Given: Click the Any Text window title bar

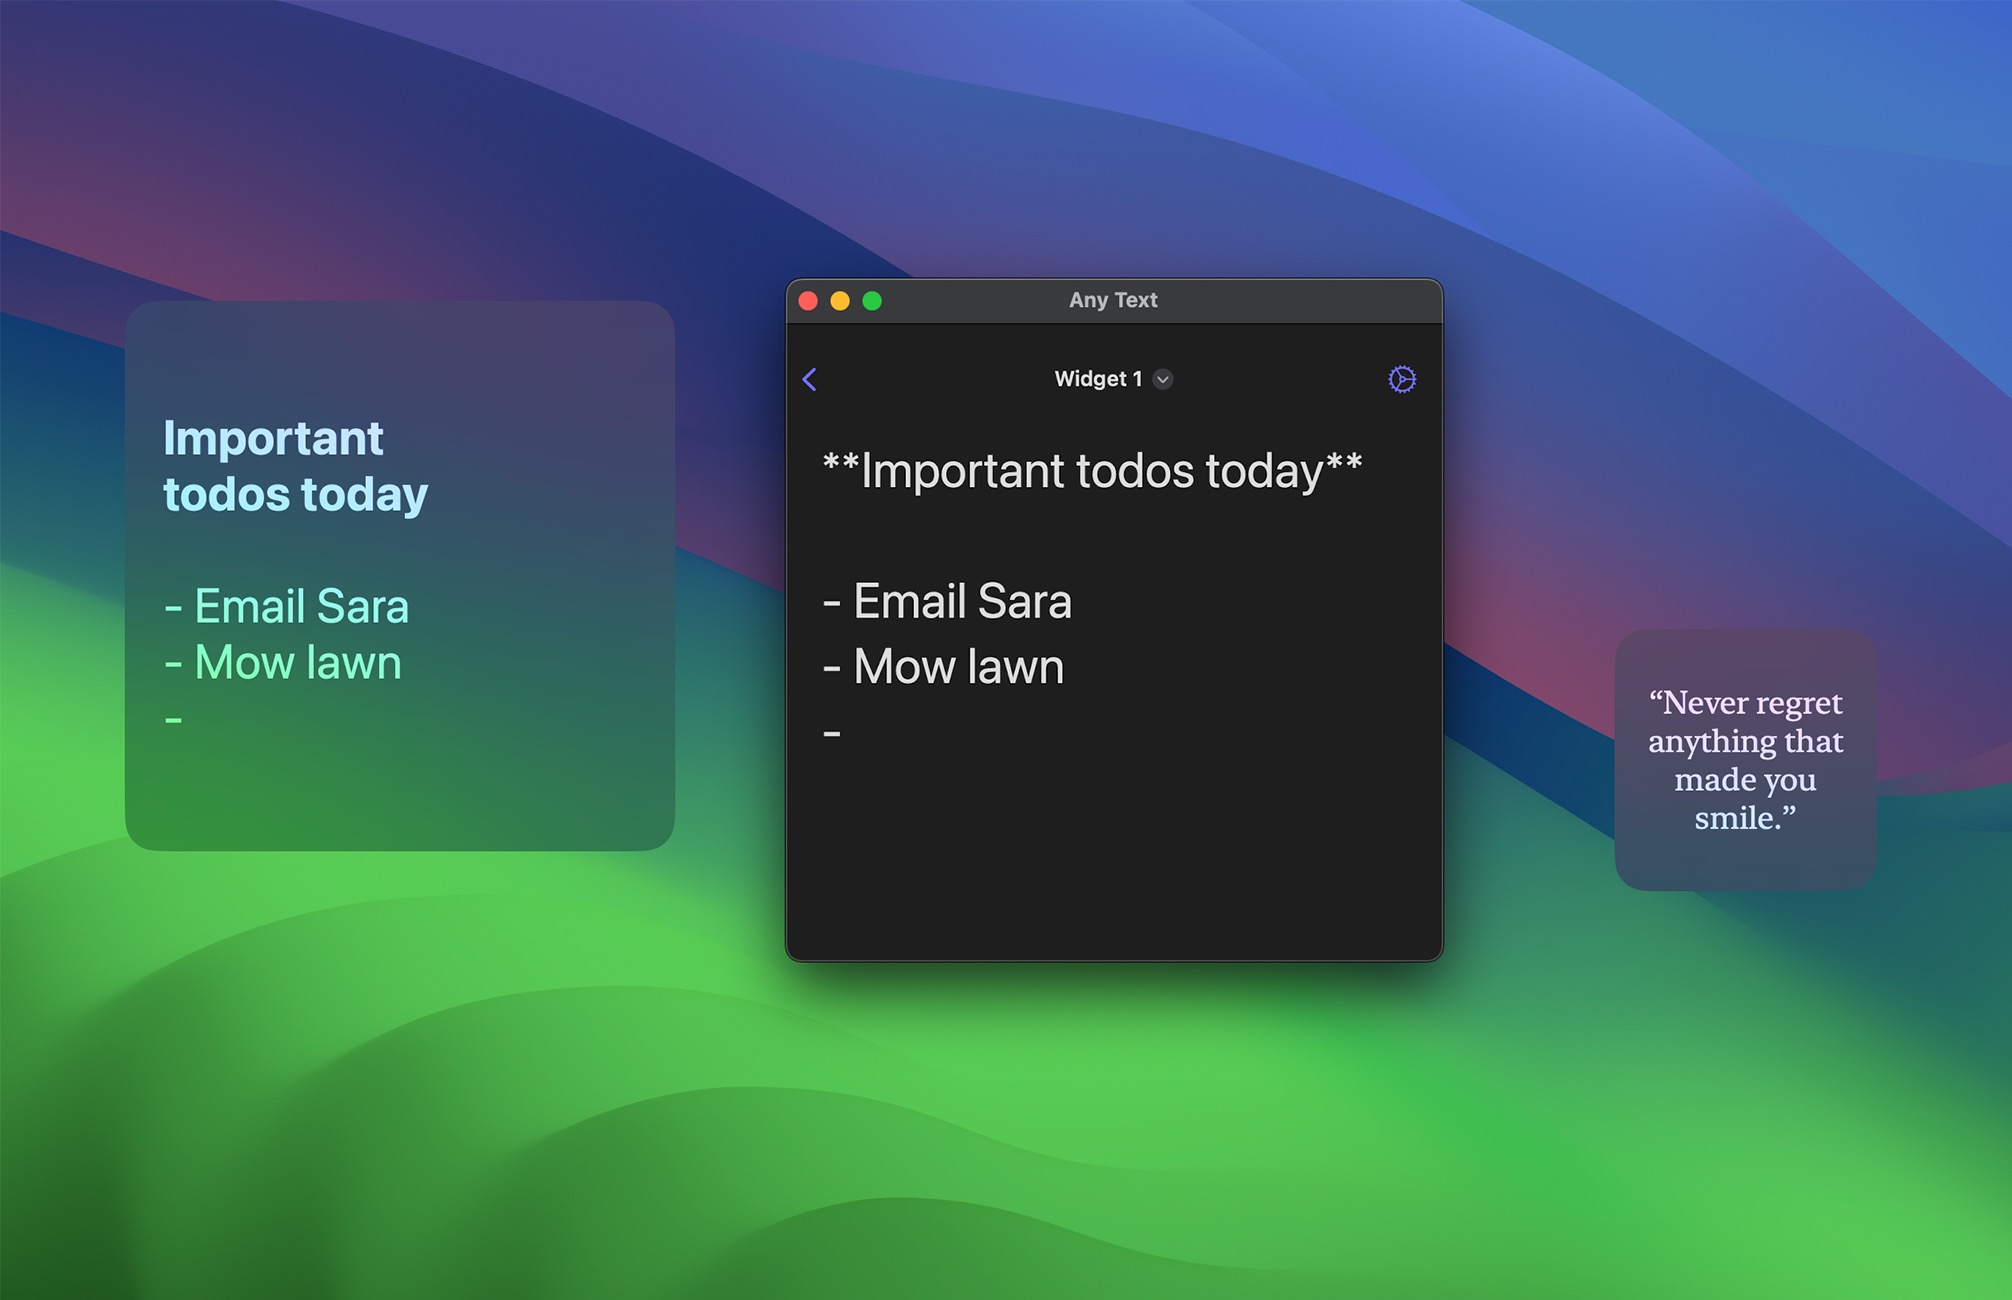Looking at the screenshot, I should [x=1113, y=299].
